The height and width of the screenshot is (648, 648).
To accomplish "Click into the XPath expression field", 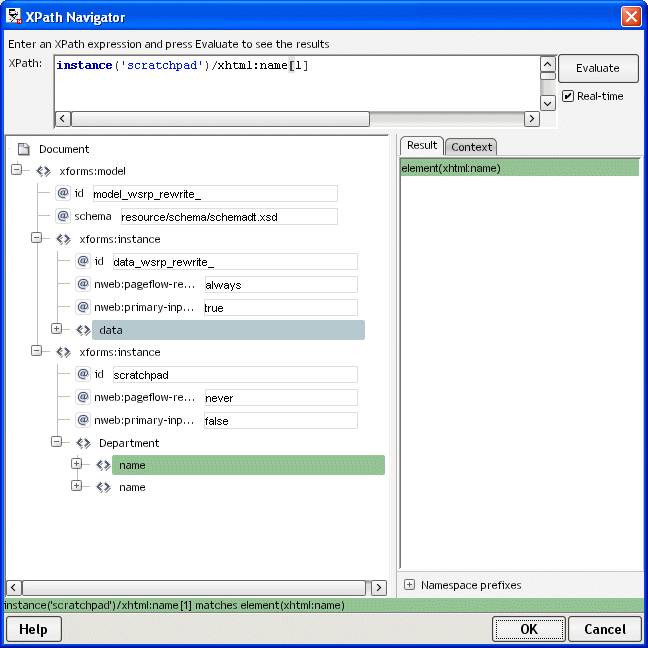I will (297, 83).
